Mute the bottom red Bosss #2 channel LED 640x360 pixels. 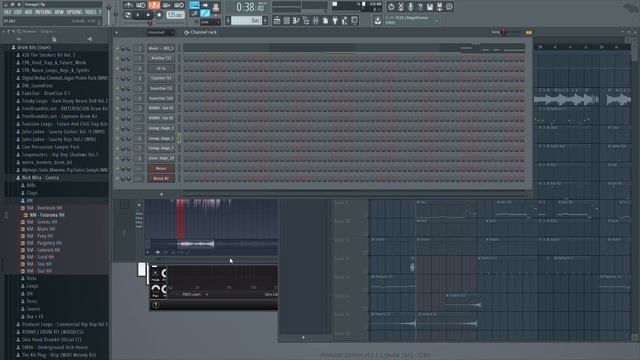click(117, 178)
